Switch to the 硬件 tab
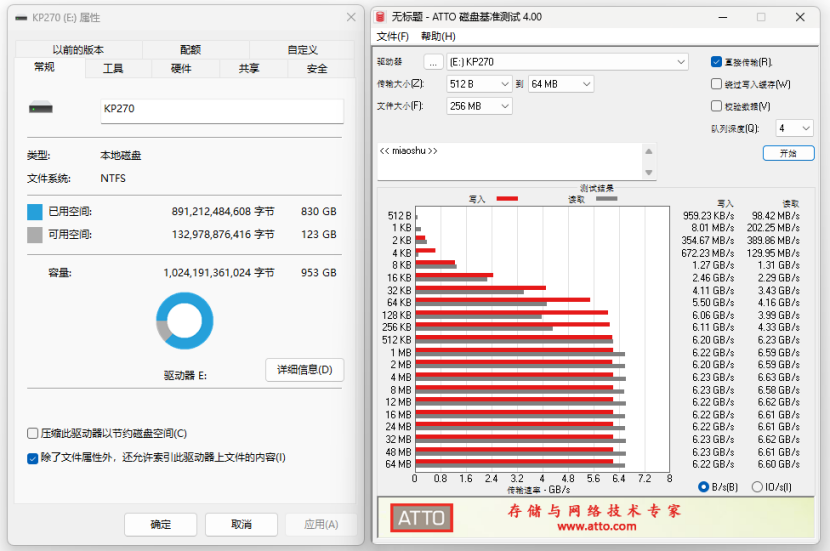This screenshot has height=551, width=830. click(181, 68)
